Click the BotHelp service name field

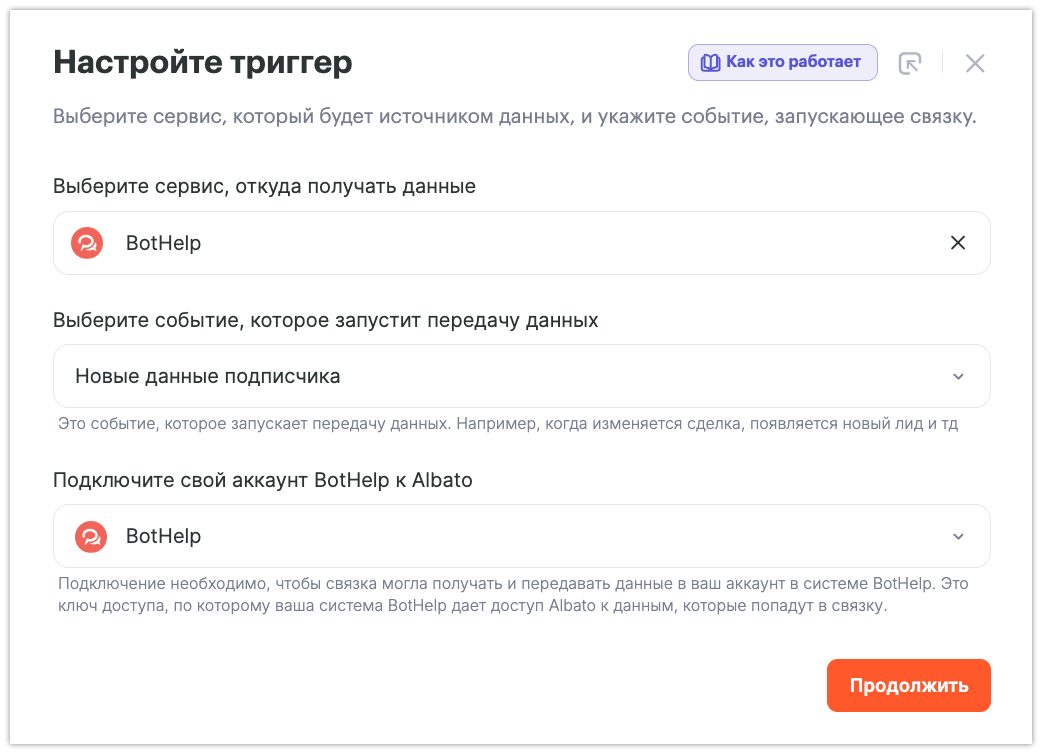point(163,243)
